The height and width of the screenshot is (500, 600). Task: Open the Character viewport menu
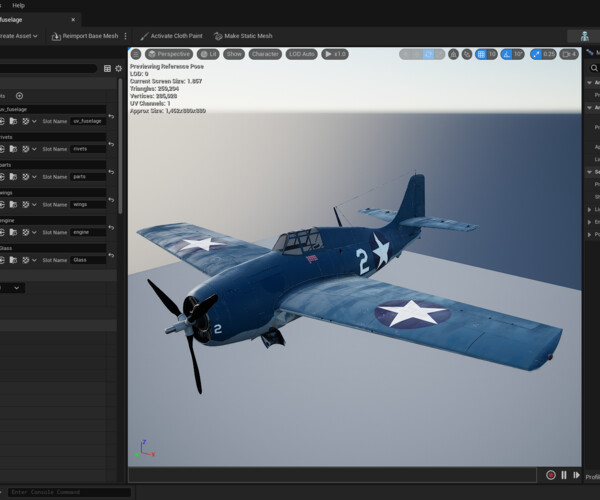(265, 54)
